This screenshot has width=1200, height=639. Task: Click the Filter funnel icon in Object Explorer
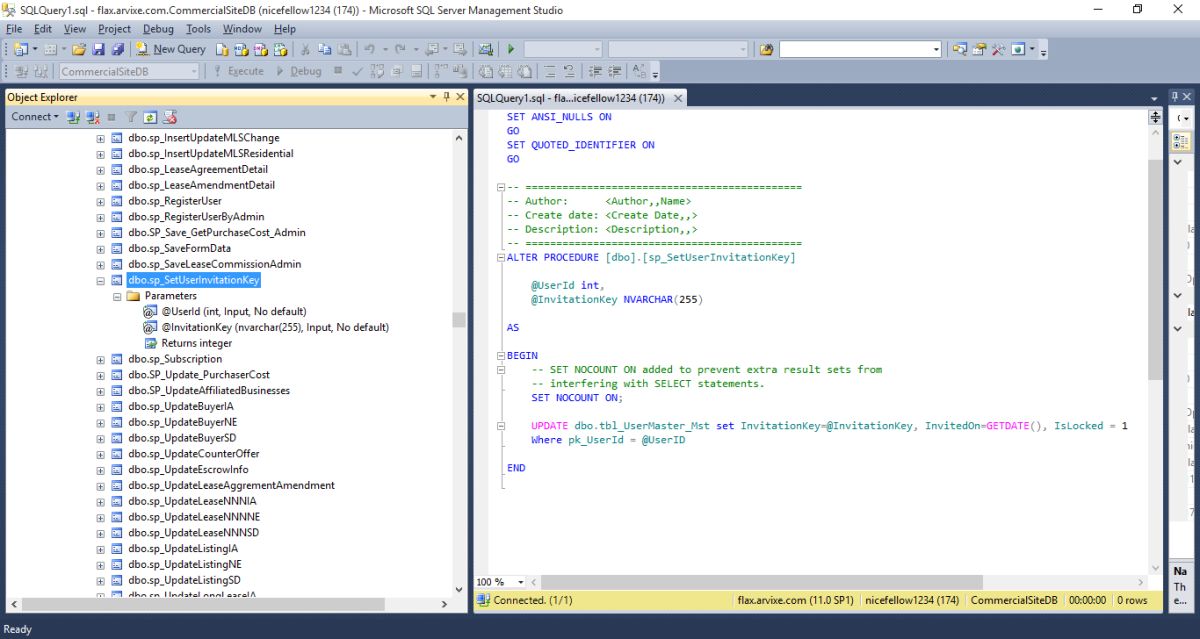click(x=130, y=117)
